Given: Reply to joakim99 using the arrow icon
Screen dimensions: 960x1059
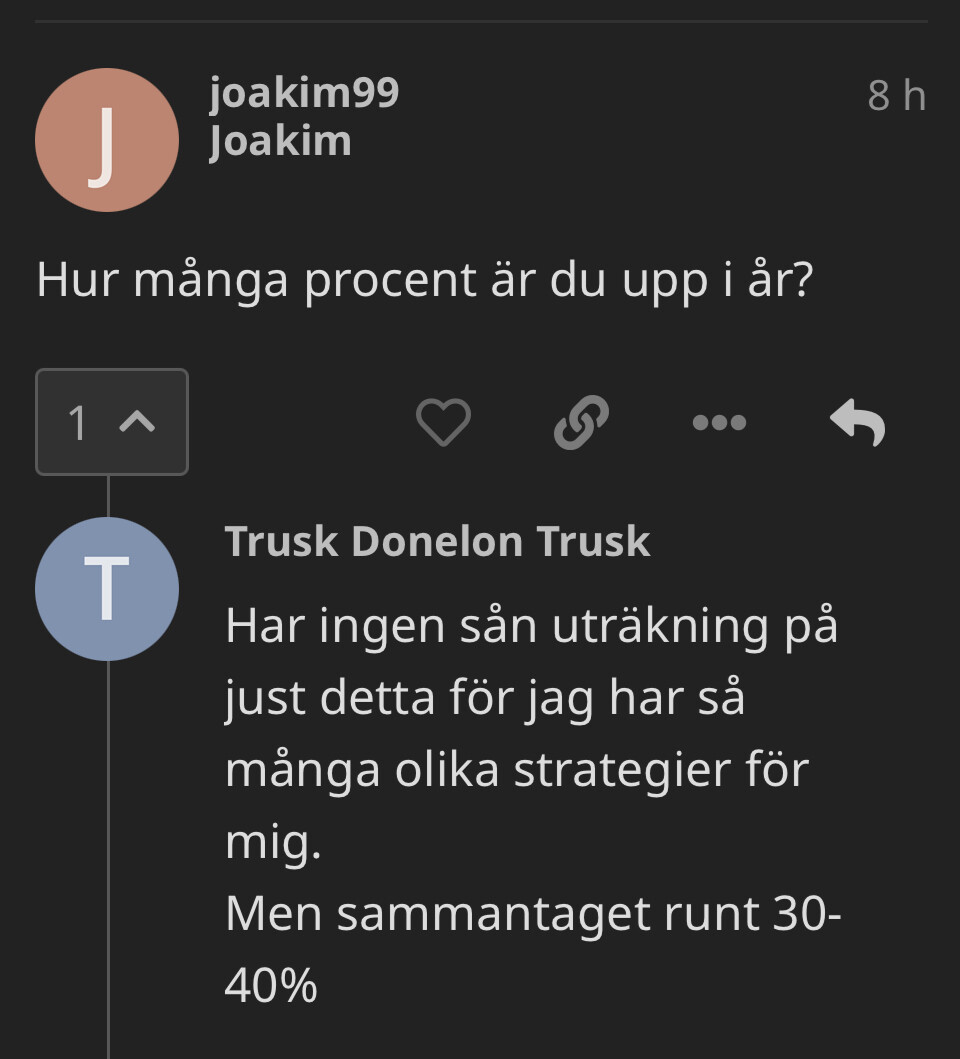Looking at the screenshot, I should 858,422.
